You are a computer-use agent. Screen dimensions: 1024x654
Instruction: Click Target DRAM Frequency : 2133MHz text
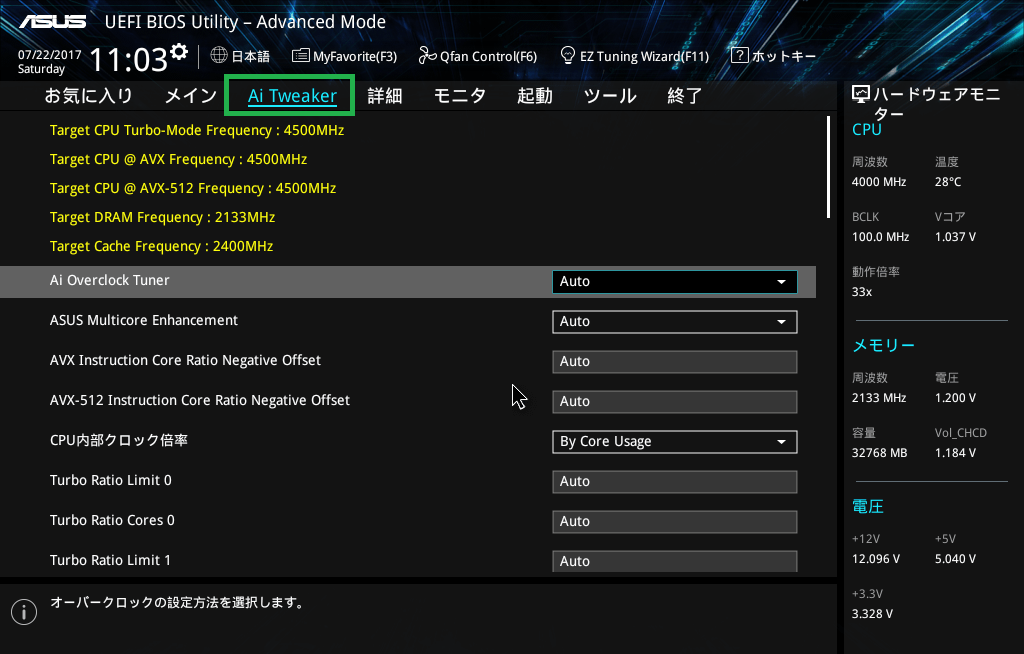[162, 217]
